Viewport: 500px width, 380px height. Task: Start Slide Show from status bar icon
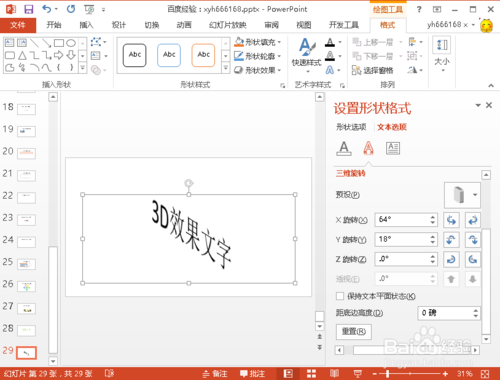(x=358, y=374)
